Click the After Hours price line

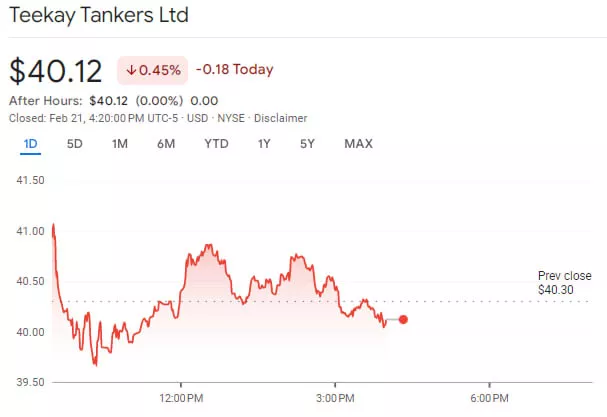click(113, 100)
